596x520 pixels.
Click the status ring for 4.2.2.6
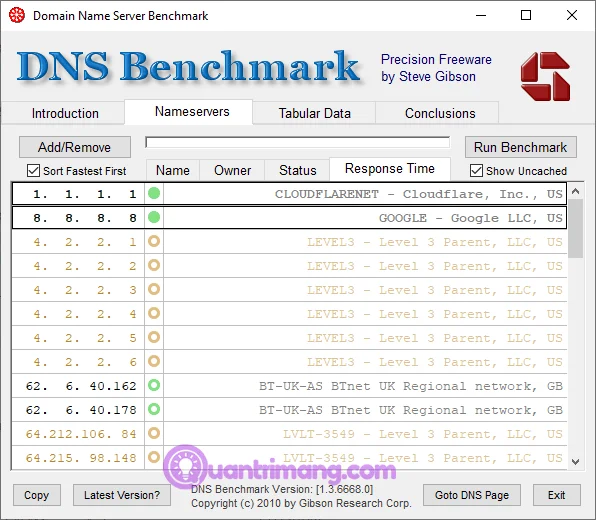pyautogui.click(x=154, y=361)
